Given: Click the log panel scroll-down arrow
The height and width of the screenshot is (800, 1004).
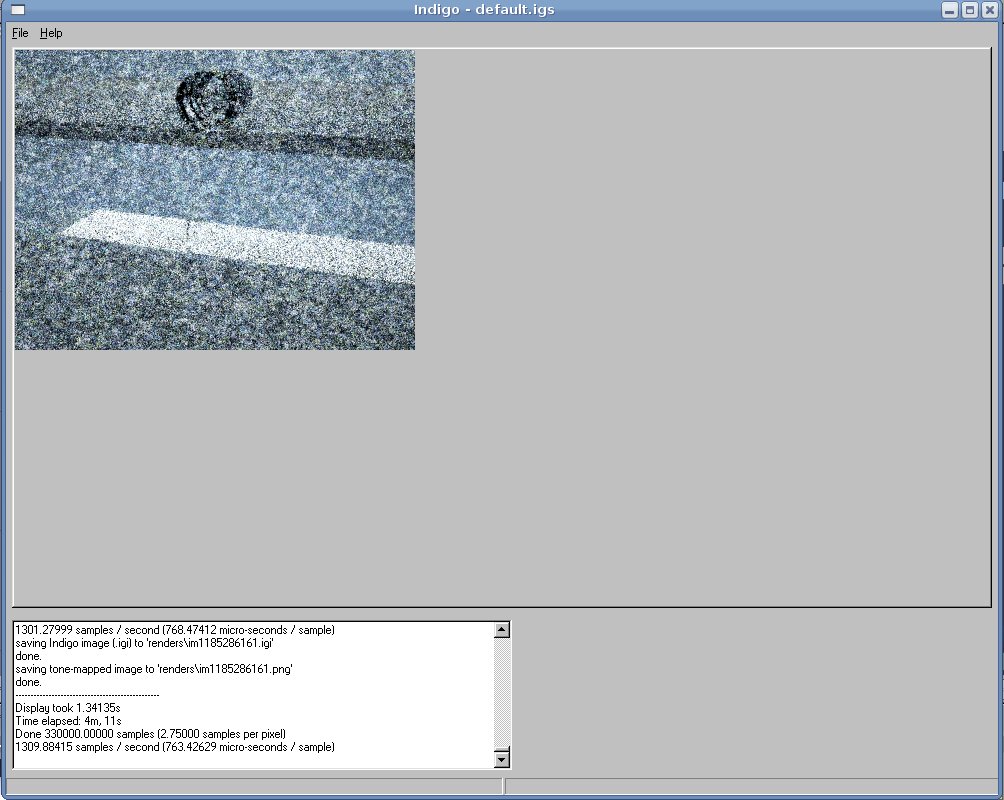Looking at the screenshot, I should click(502, 760).
